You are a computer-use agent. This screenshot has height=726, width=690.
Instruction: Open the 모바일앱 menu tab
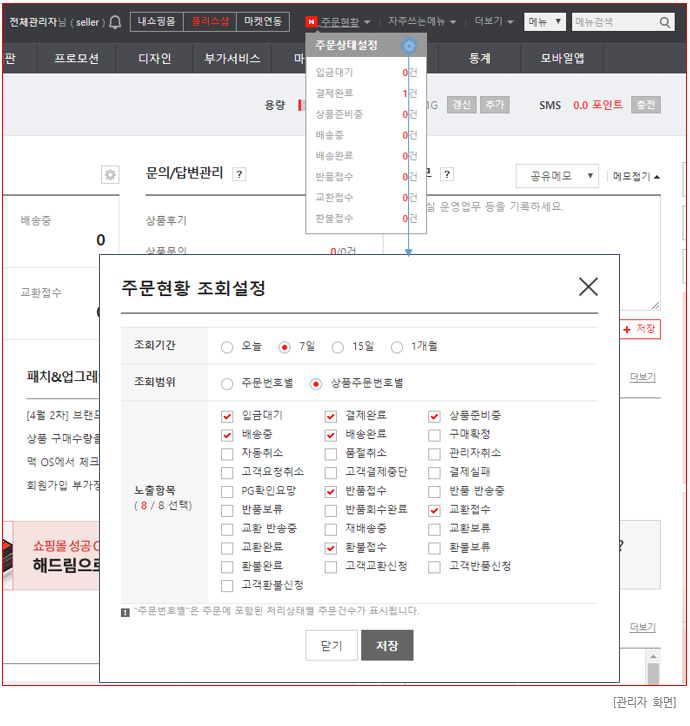tap(563, 59)
